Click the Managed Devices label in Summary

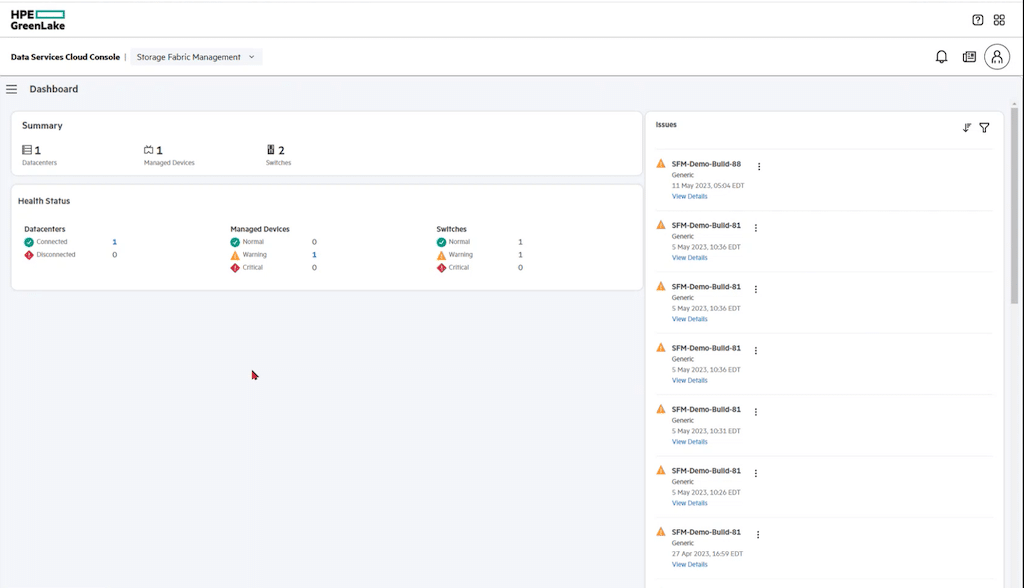click(169, 163)
